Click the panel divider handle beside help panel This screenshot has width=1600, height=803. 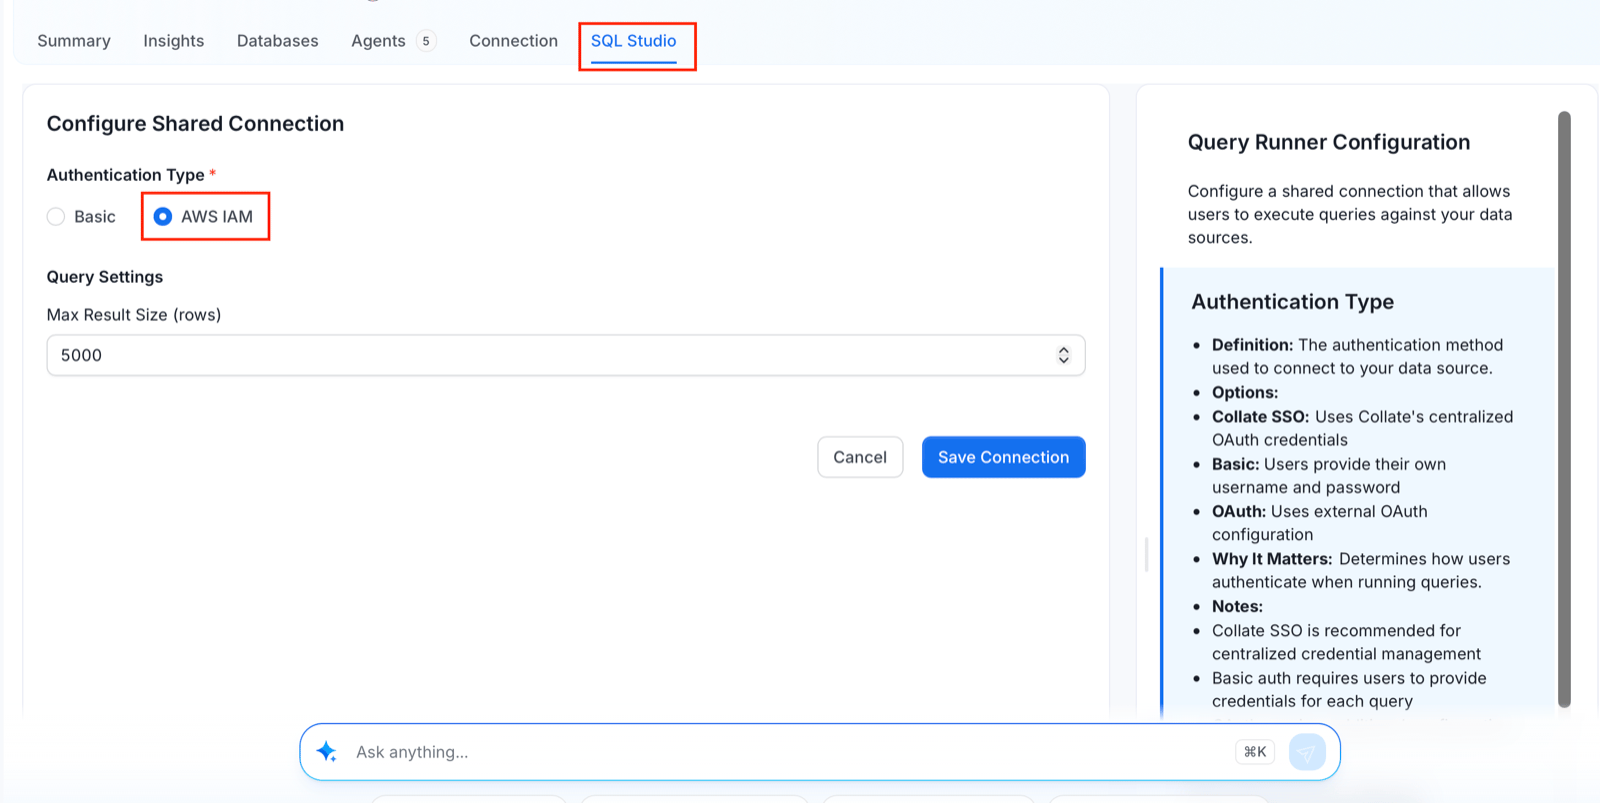click(1147, 555)
